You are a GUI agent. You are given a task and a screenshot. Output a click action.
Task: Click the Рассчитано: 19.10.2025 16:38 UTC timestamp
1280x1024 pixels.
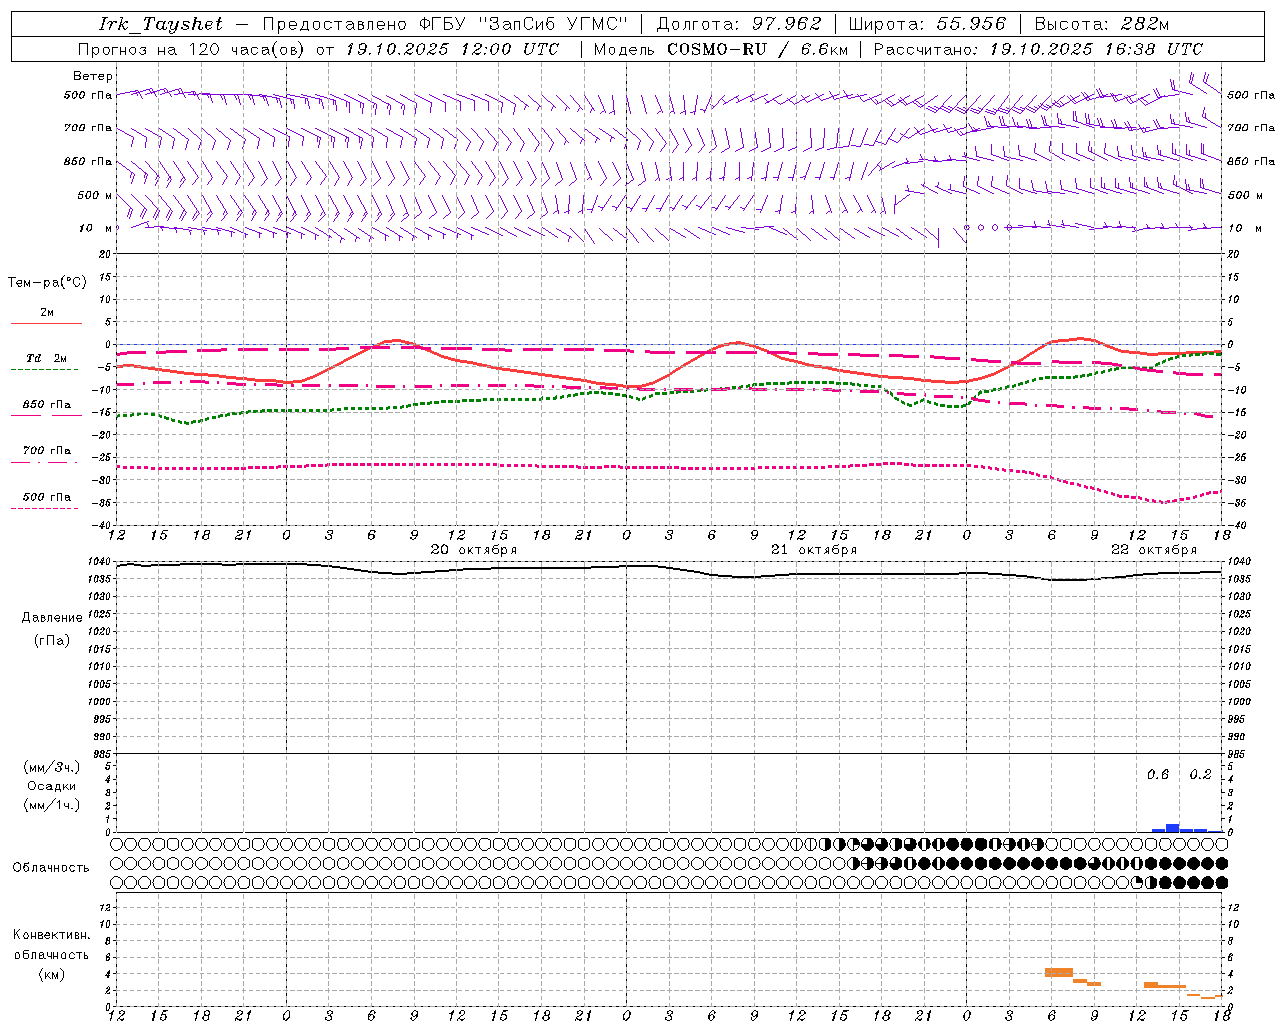pyautogui.click(x=1039, y=49)
